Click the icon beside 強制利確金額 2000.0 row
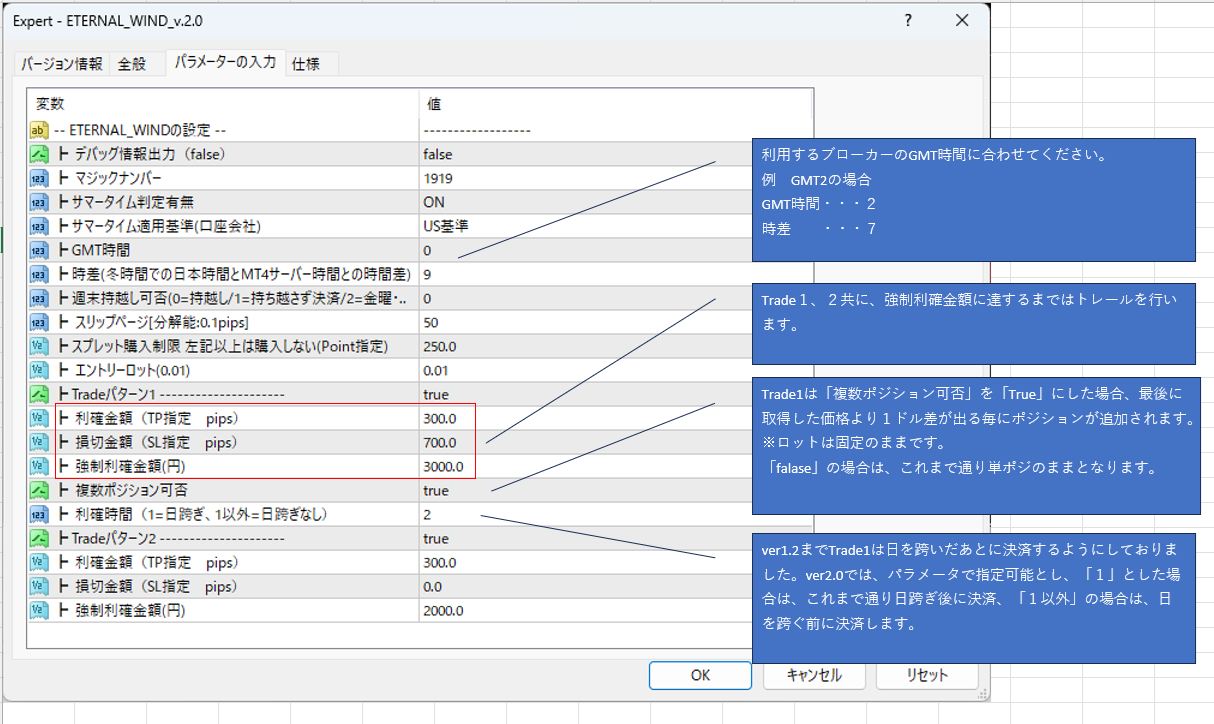 tap(39, 610)
